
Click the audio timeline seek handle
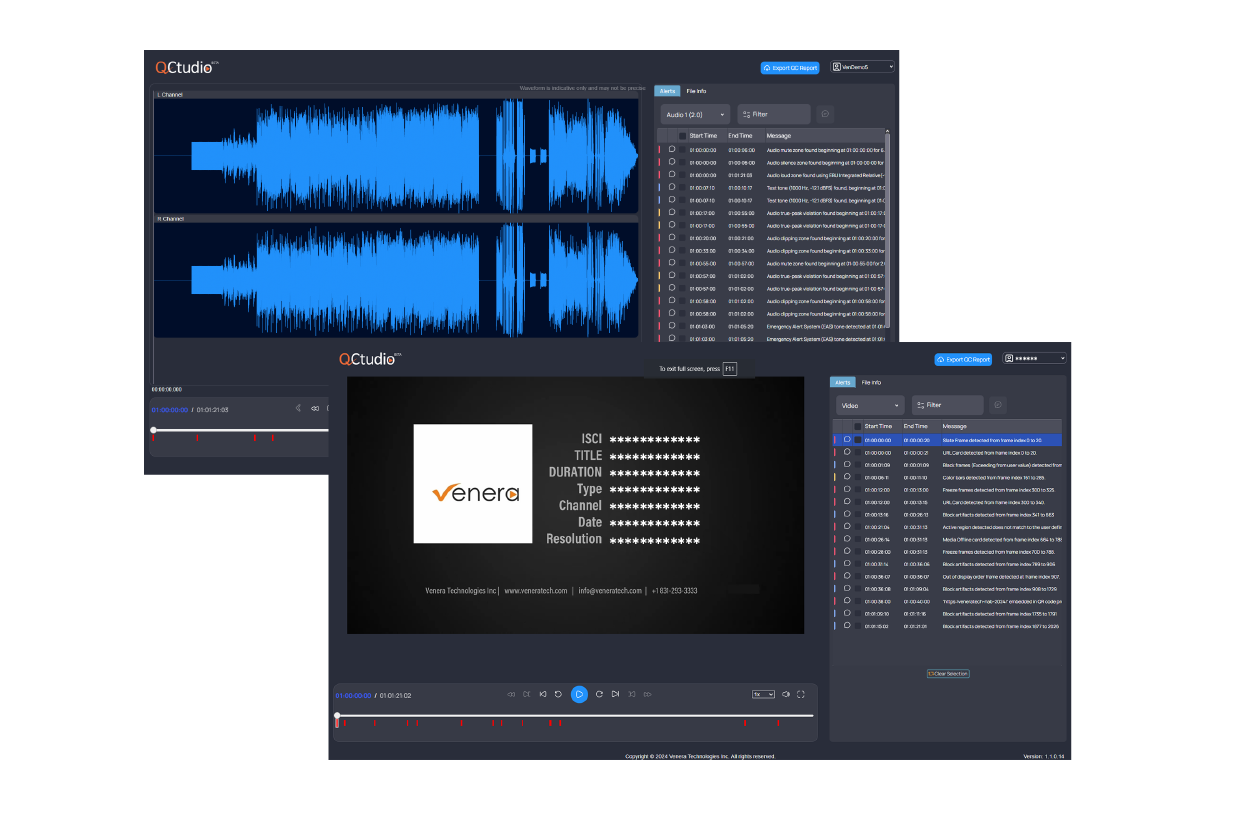[153, 430]
